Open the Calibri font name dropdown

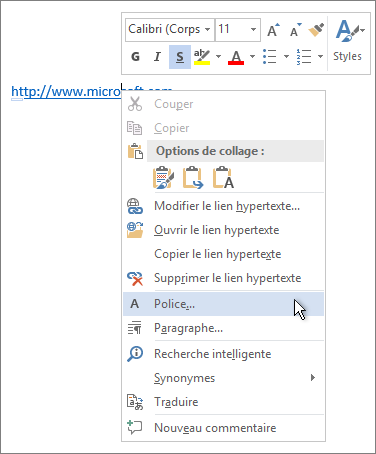click(208, 29)
